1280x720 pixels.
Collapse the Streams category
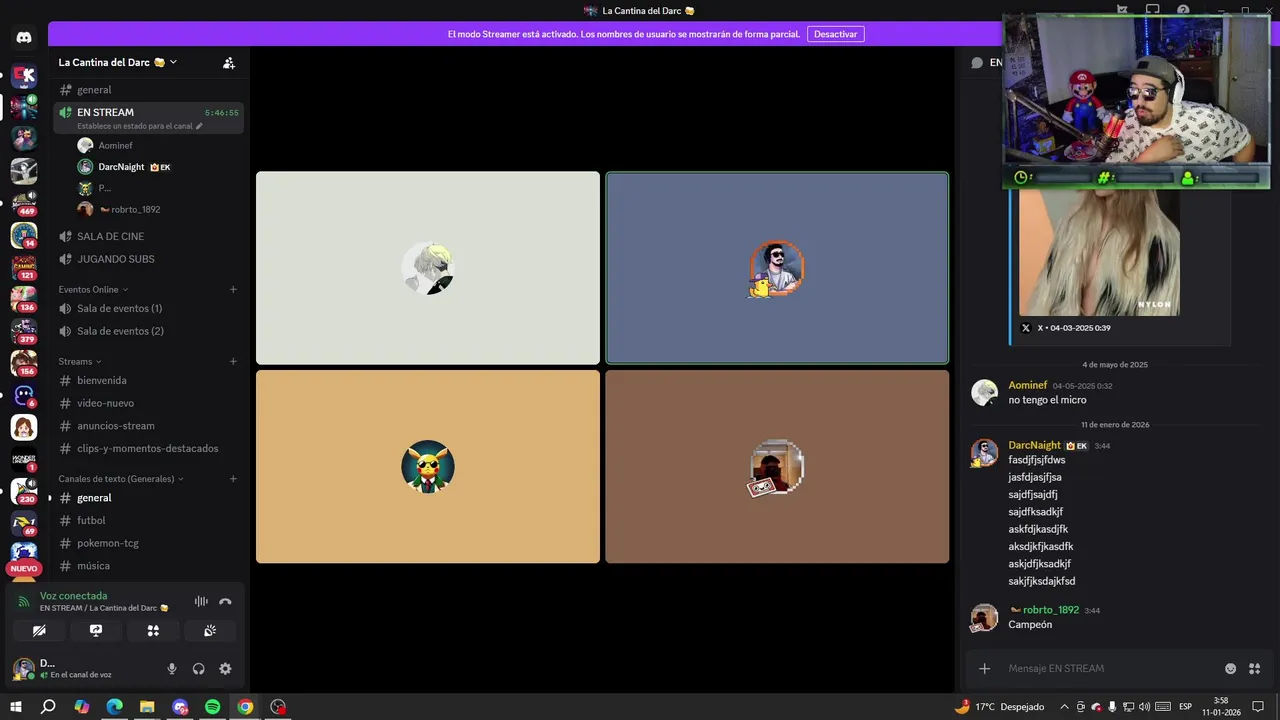click(x=80, y=361)
